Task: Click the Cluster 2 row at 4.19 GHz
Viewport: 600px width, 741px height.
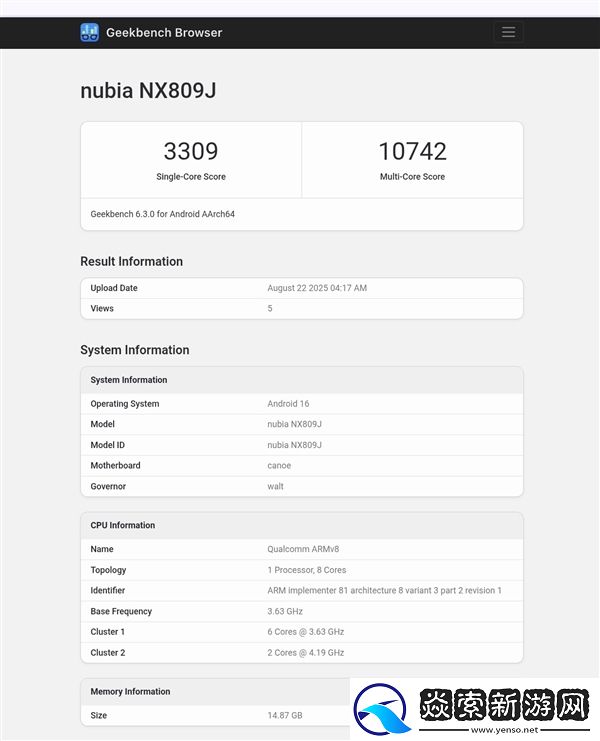Action: point(301,653)
